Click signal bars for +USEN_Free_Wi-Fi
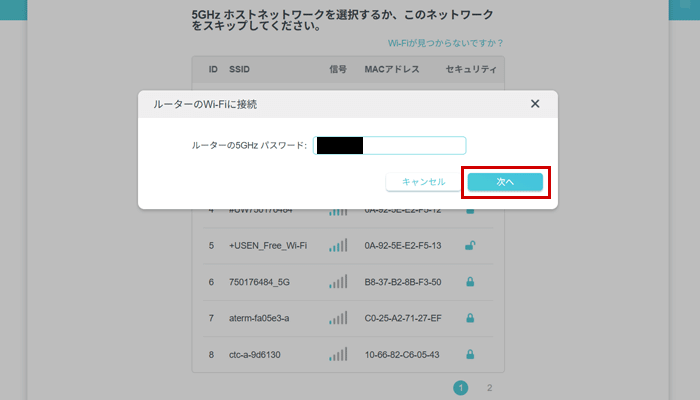 (x=338, y=245)
